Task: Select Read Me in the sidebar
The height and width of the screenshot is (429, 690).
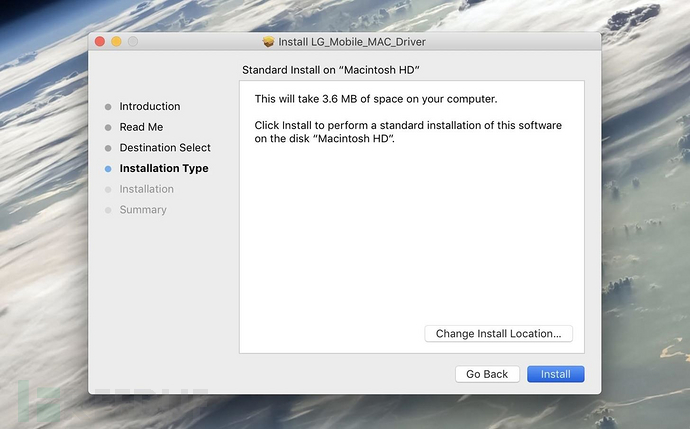Action: tap(141, 128)
